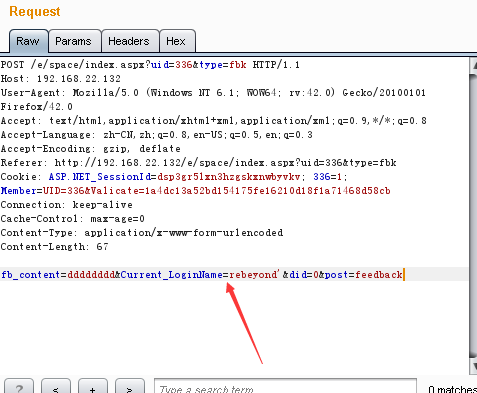The height and width of the screenshot is (393, 477).
Task: Click the scrollbar up arrow
Action: pyautogui.click(x=473, y=65)
